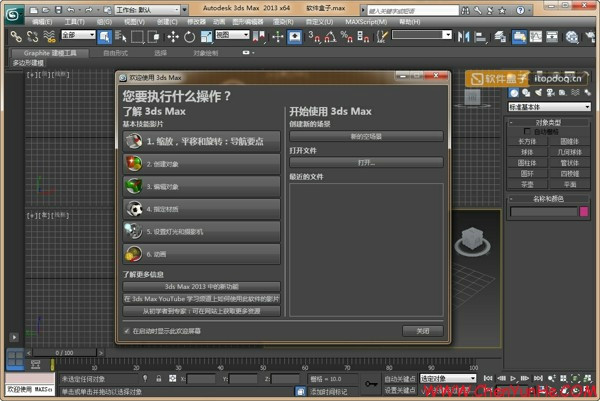Toggle the Graphite Modeling Tools ribbon icon
The height and width of the screenshot is (401, 600).
(x=519, y=37)
